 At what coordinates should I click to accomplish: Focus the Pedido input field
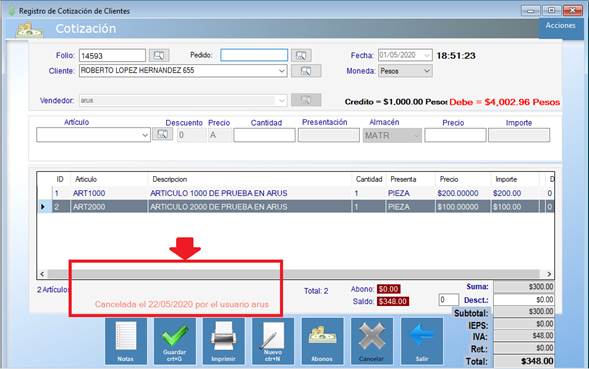click(x=254, y=55)
